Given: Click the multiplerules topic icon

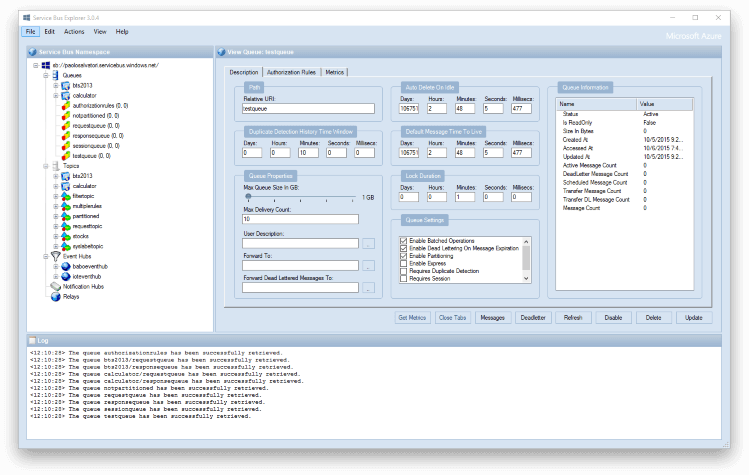Looking at the screenshot, I should point(66,206).
